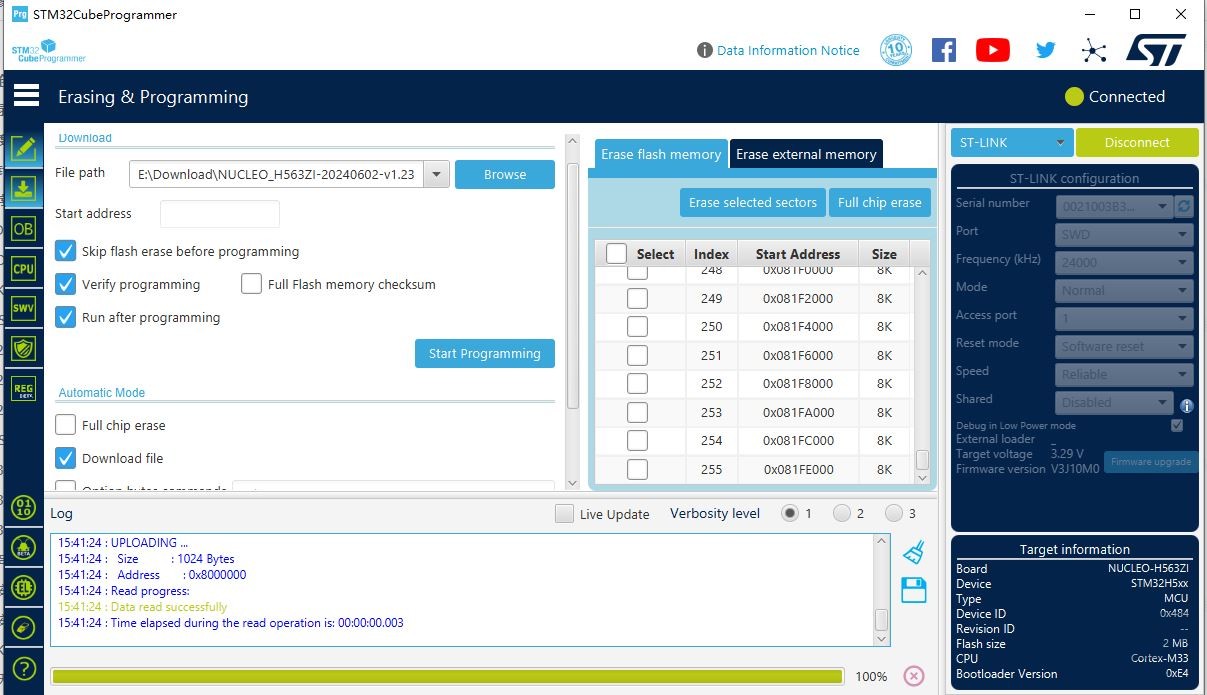The height and width of the screenshot is (695, 1207).
Task: Save the log with floppy disk icon
Action: tap(914, 590)
